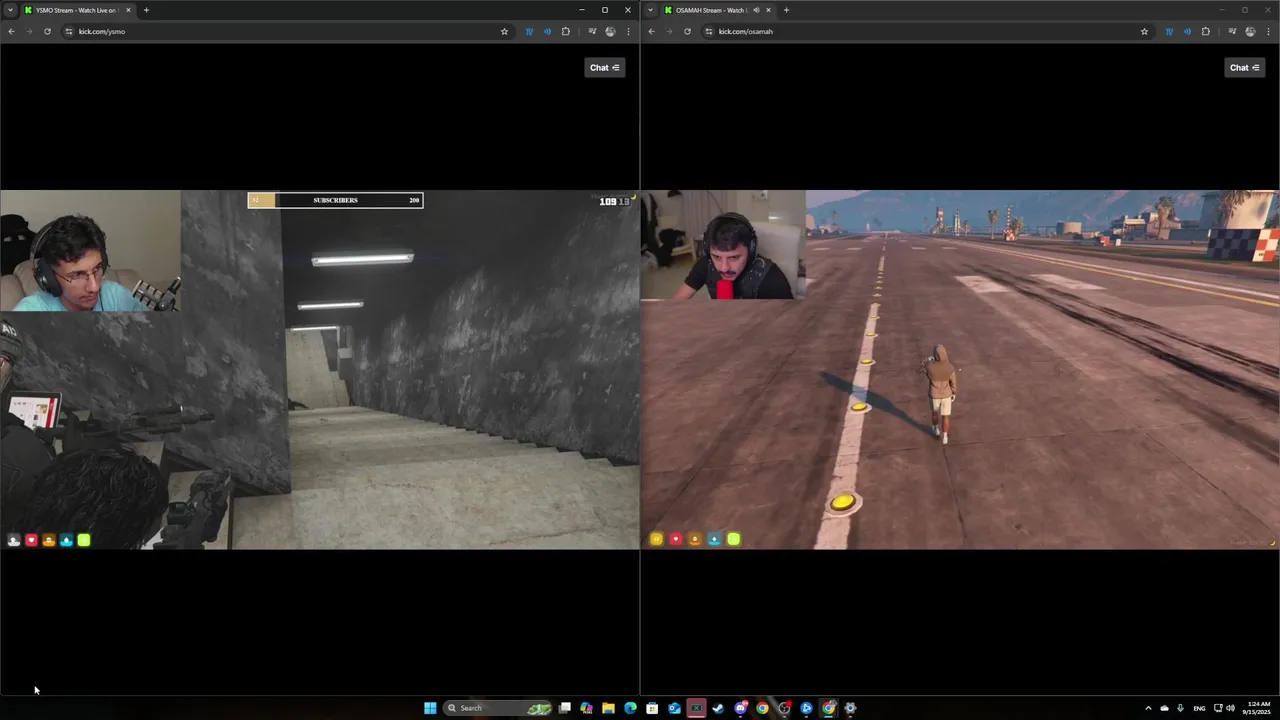Viewport: 1280px width, 720px height.
Task: Reload the kick.com/osamah page
Action: [x=687, y=31]
